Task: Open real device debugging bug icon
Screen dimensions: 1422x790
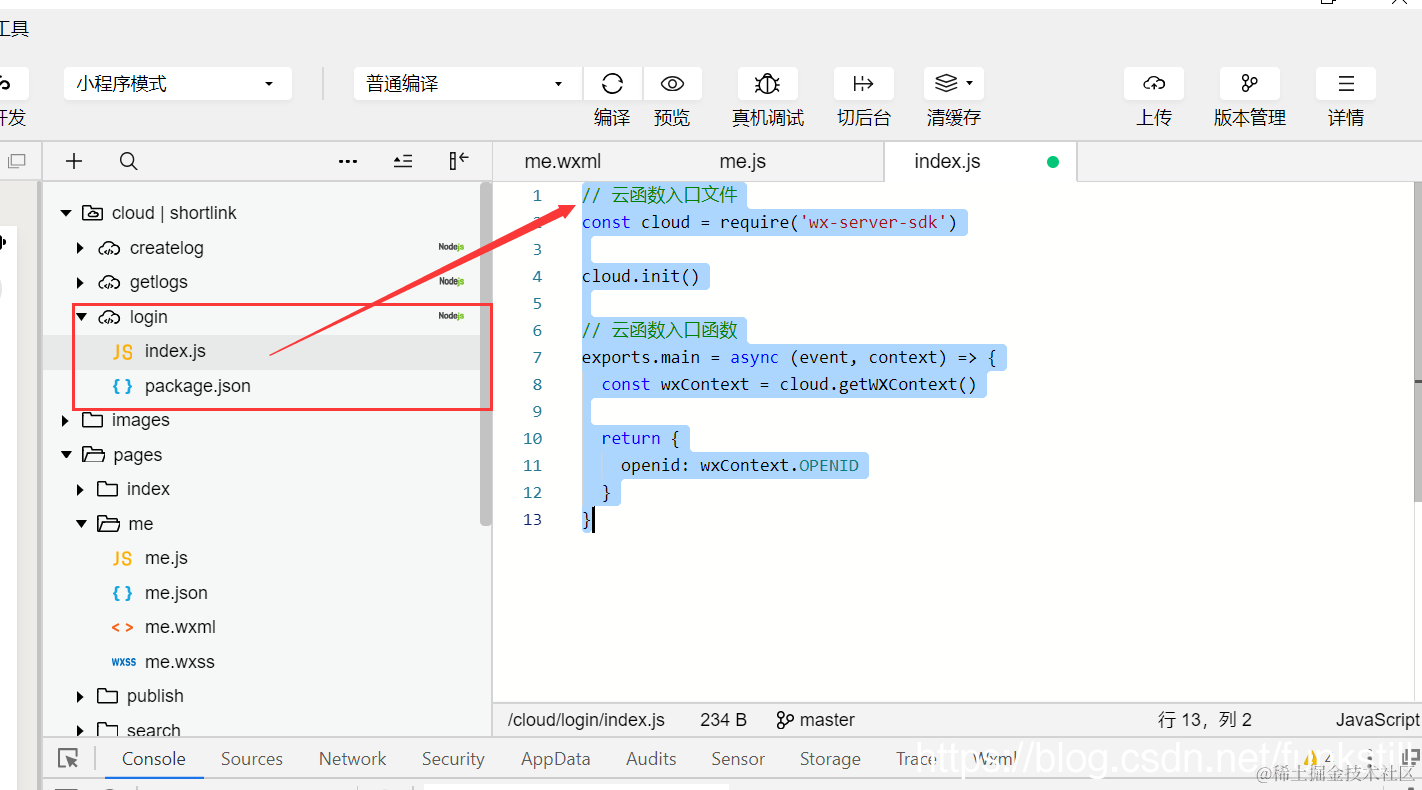Action: [767, 83]
